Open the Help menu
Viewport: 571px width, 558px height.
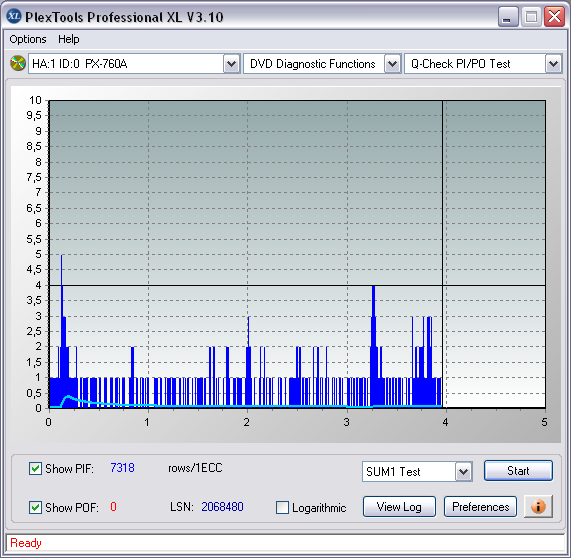(x=69, y=39)
